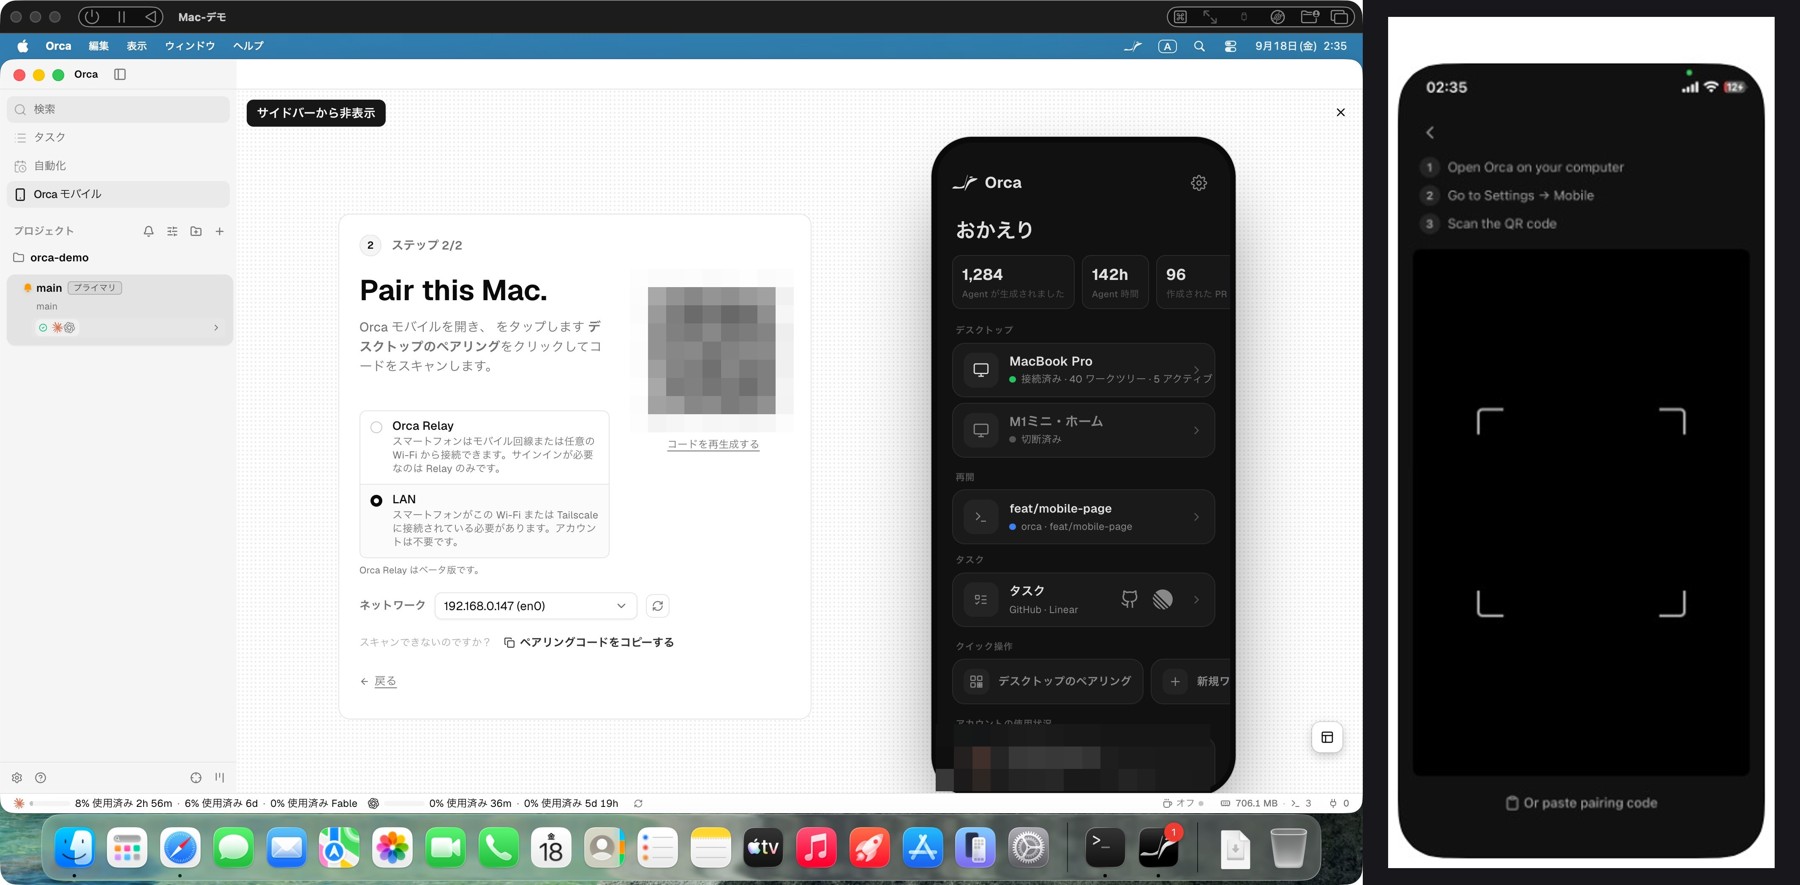1800x885 pixels.
Task: Open the ネットワーク 192.168.0.147 dropdown
Action: coord(536,606)
